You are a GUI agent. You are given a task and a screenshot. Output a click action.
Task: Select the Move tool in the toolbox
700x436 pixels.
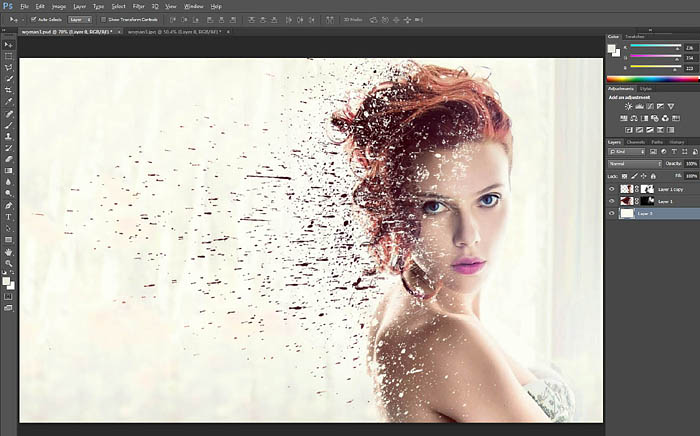point(9,45)
